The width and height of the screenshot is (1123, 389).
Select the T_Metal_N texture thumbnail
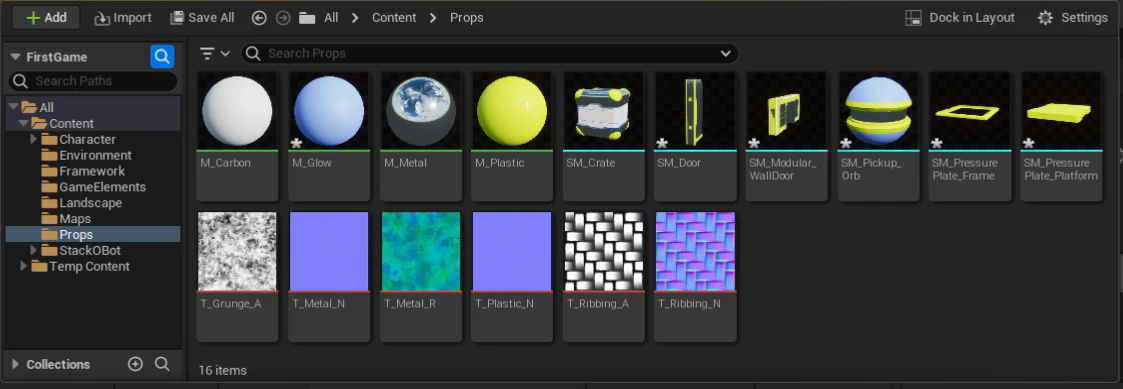pyautogui.click(x=329, y=251)
